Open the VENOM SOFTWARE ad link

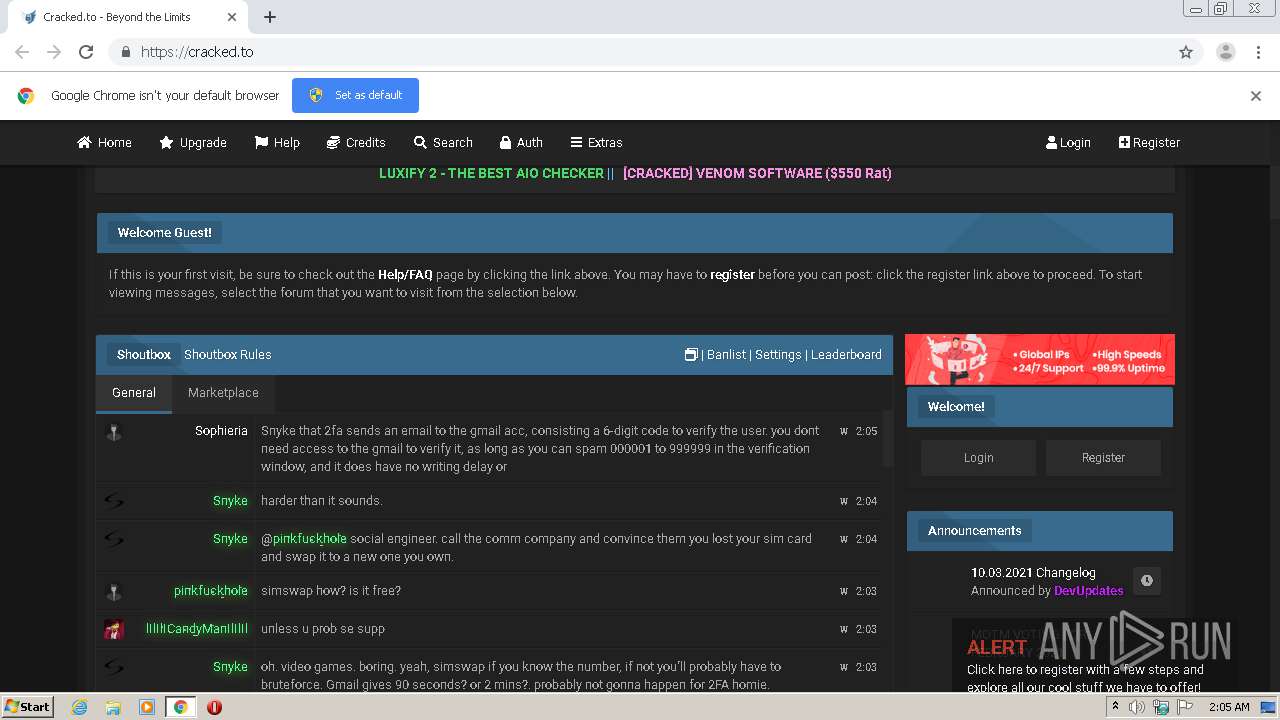click(x=757, y=173)
